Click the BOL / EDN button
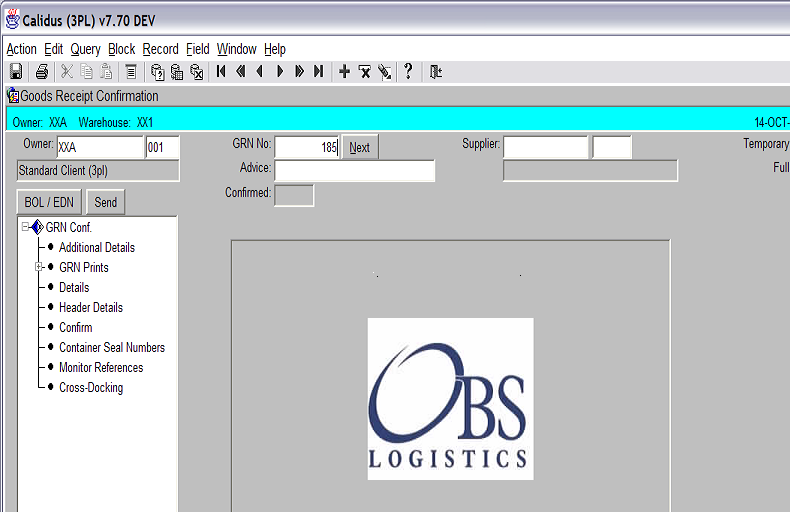Image resolution: width=790 pixels, height=512 pixels. (49, 202)
